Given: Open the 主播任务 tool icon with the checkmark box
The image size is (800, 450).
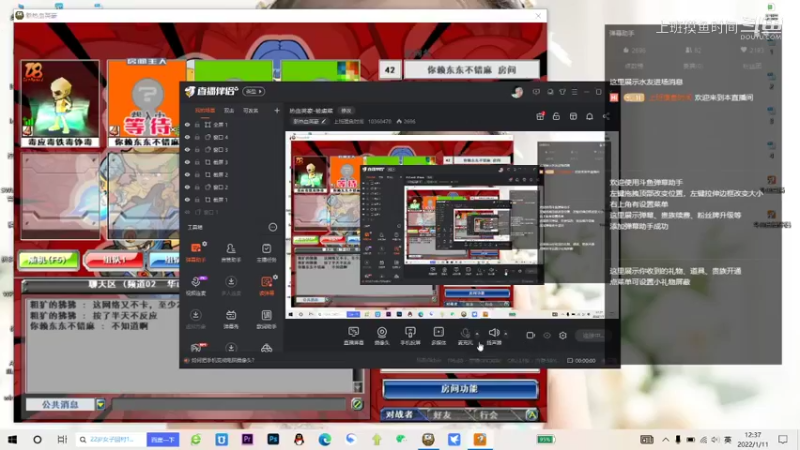Looking at the screenshot, I should point(266,249).
